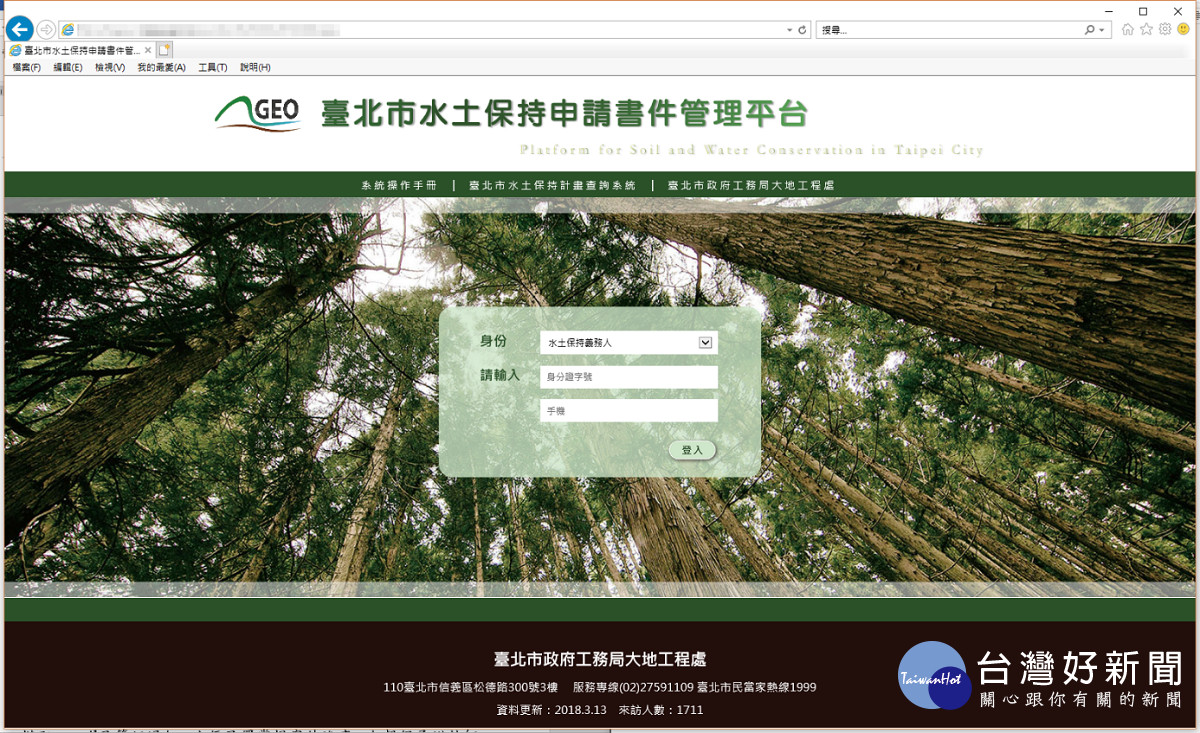The width and height of the screenshot is (1200, 733).
Task: Click the browser forward arrow button
Action: [46, 30]
